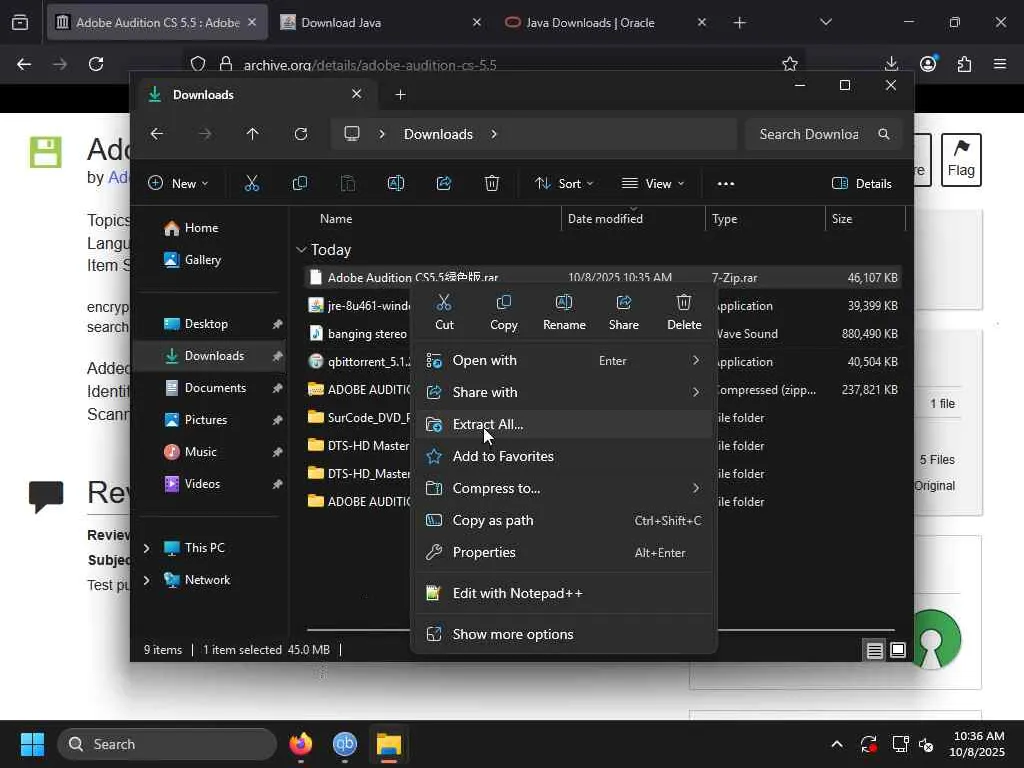Click the Search Downloads field

[x=823, y=134]
